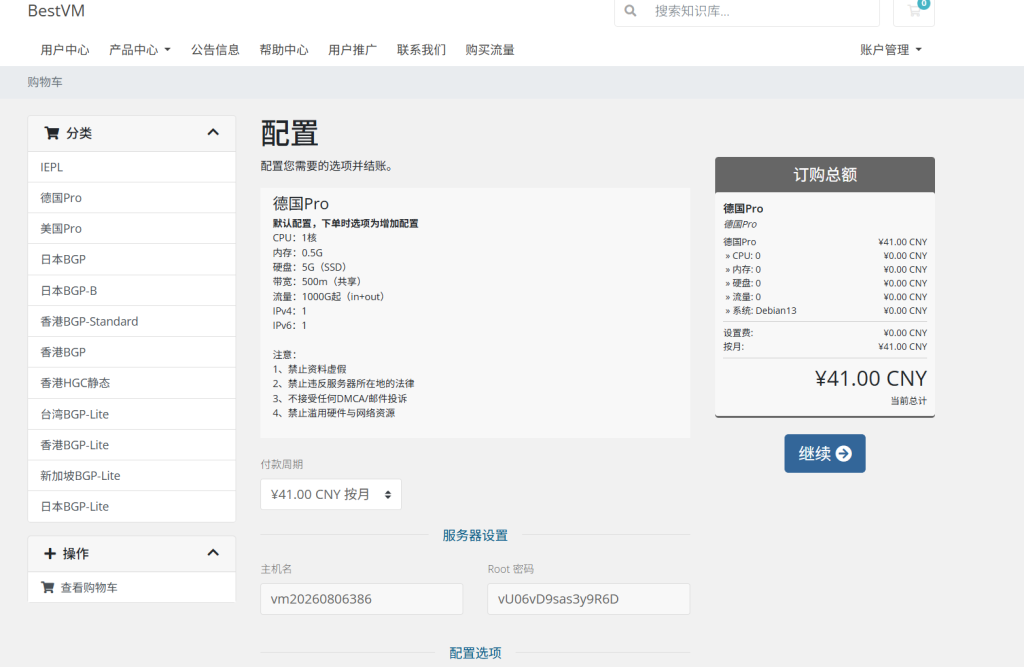Select 香港BGP-Standard category

point(132,321)
